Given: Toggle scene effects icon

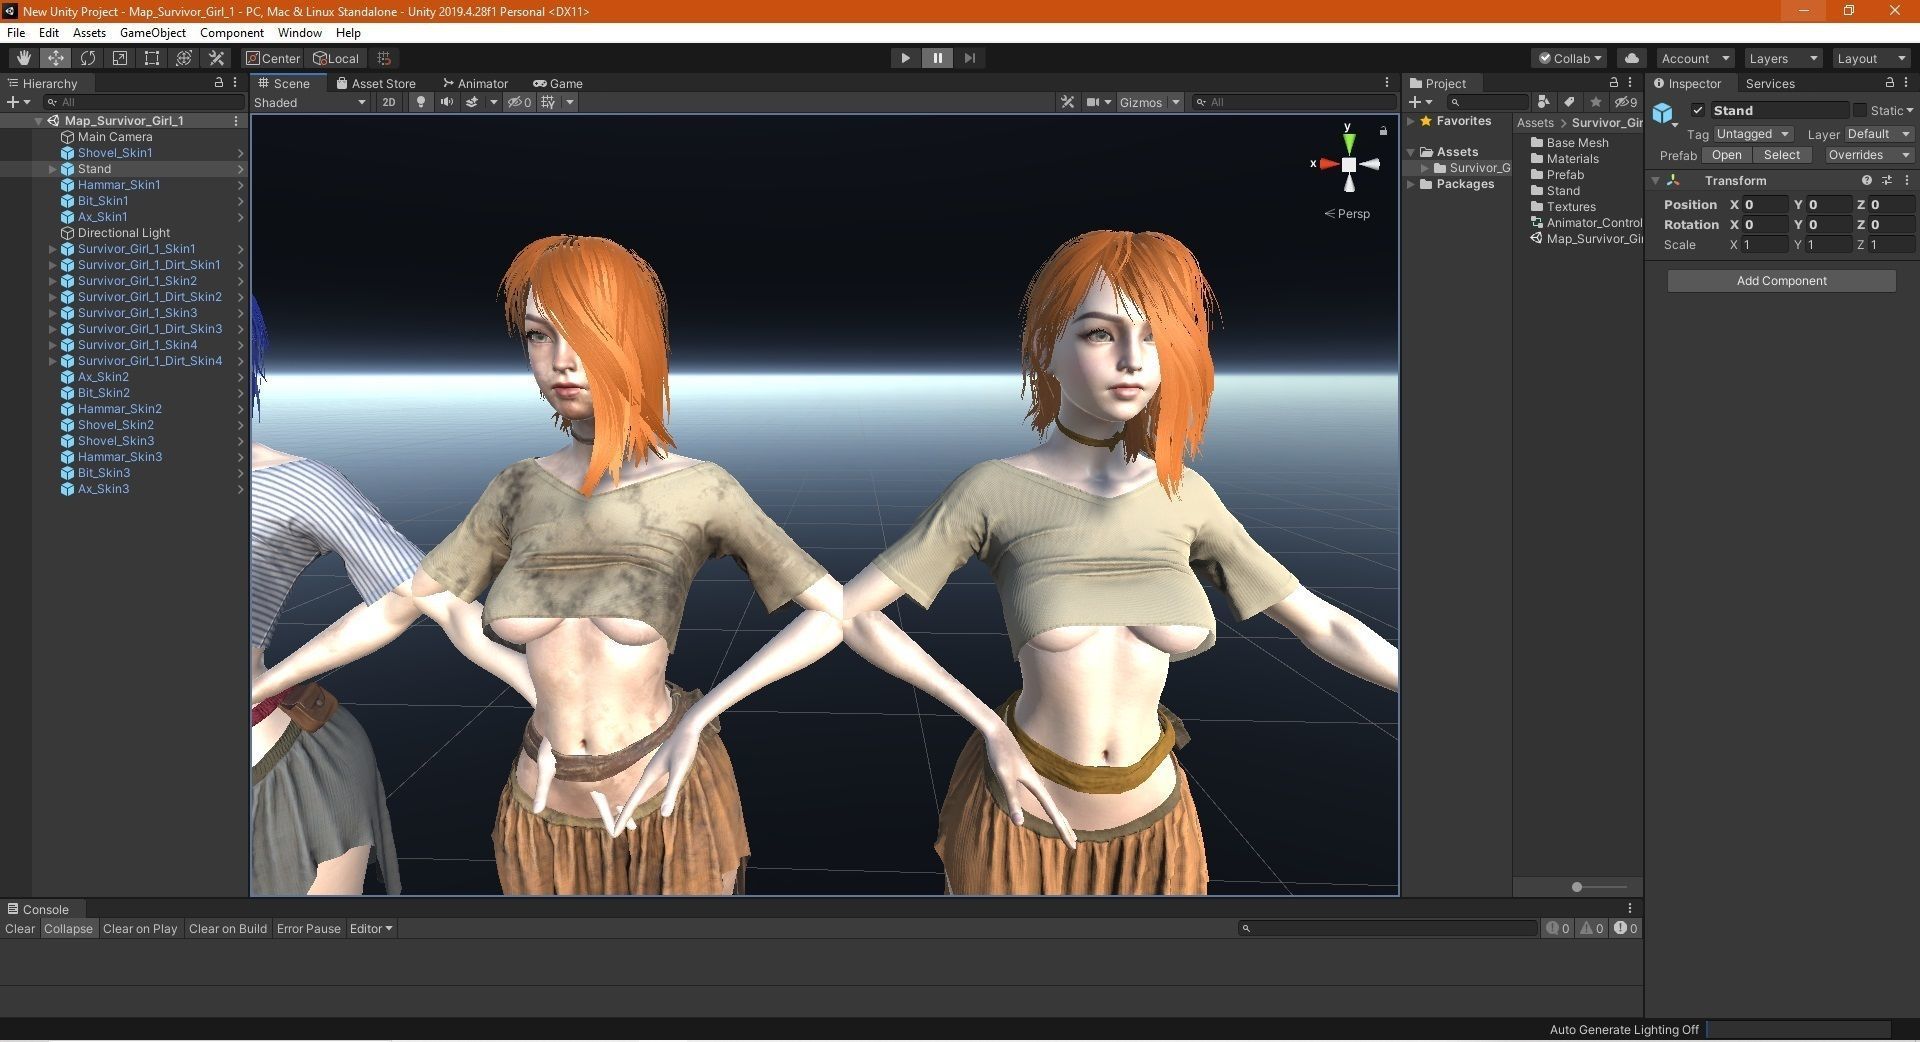Looking at the screenshot, I should [x=472, y=102].
